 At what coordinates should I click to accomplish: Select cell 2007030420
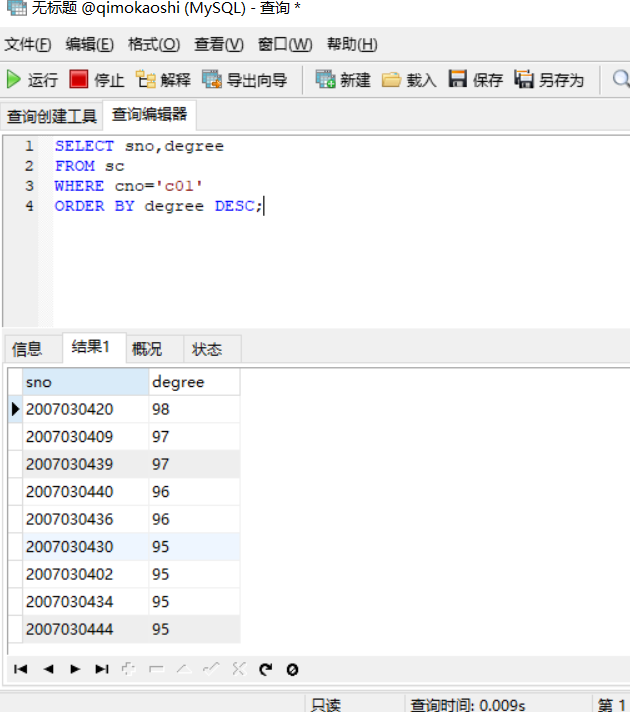[x=85, y=409]
